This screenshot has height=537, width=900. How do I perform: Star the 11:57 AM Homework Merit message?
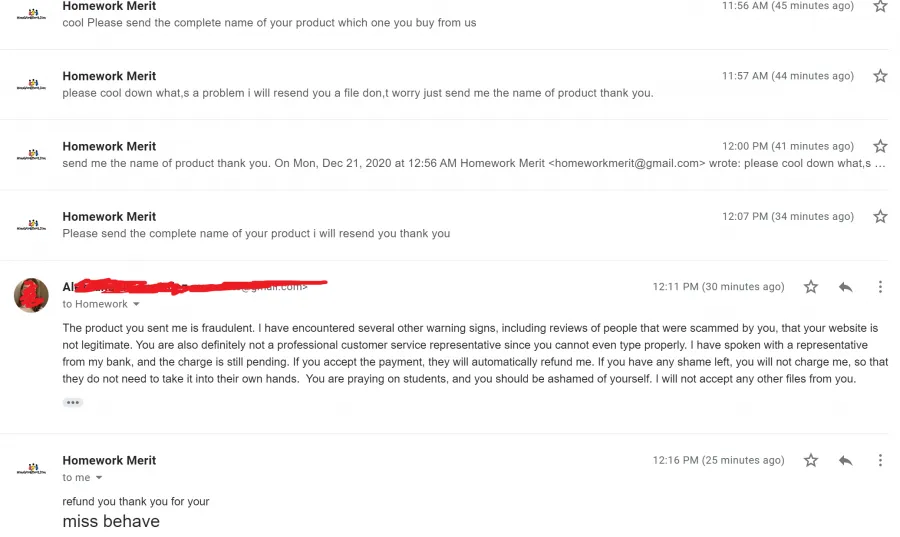[880, 76]
